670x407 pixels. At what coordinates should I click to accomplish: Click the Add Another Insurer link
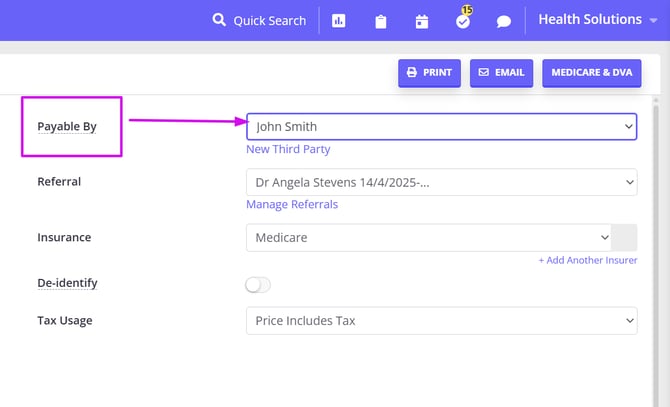[588, 260]
